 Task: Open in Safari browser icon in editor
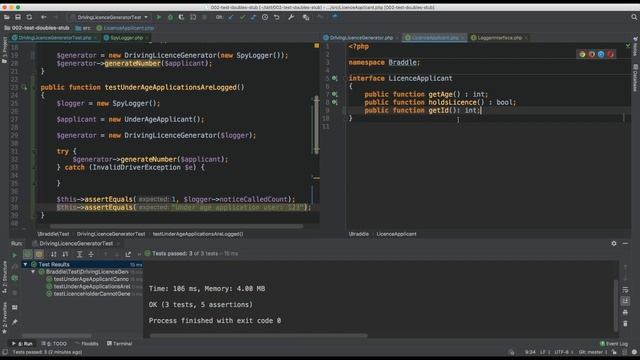601,54
